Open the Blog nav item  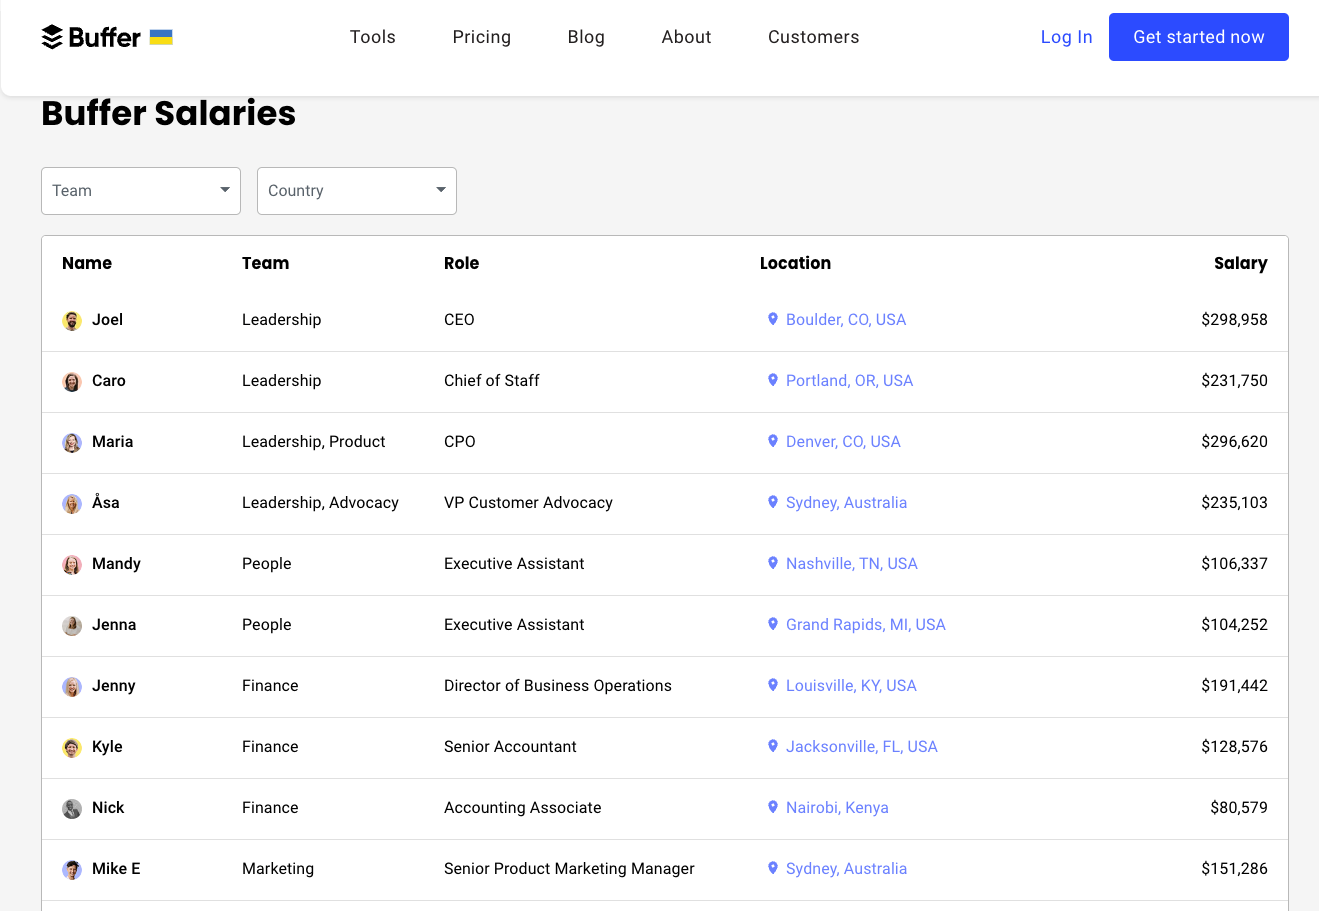[586, 37]
